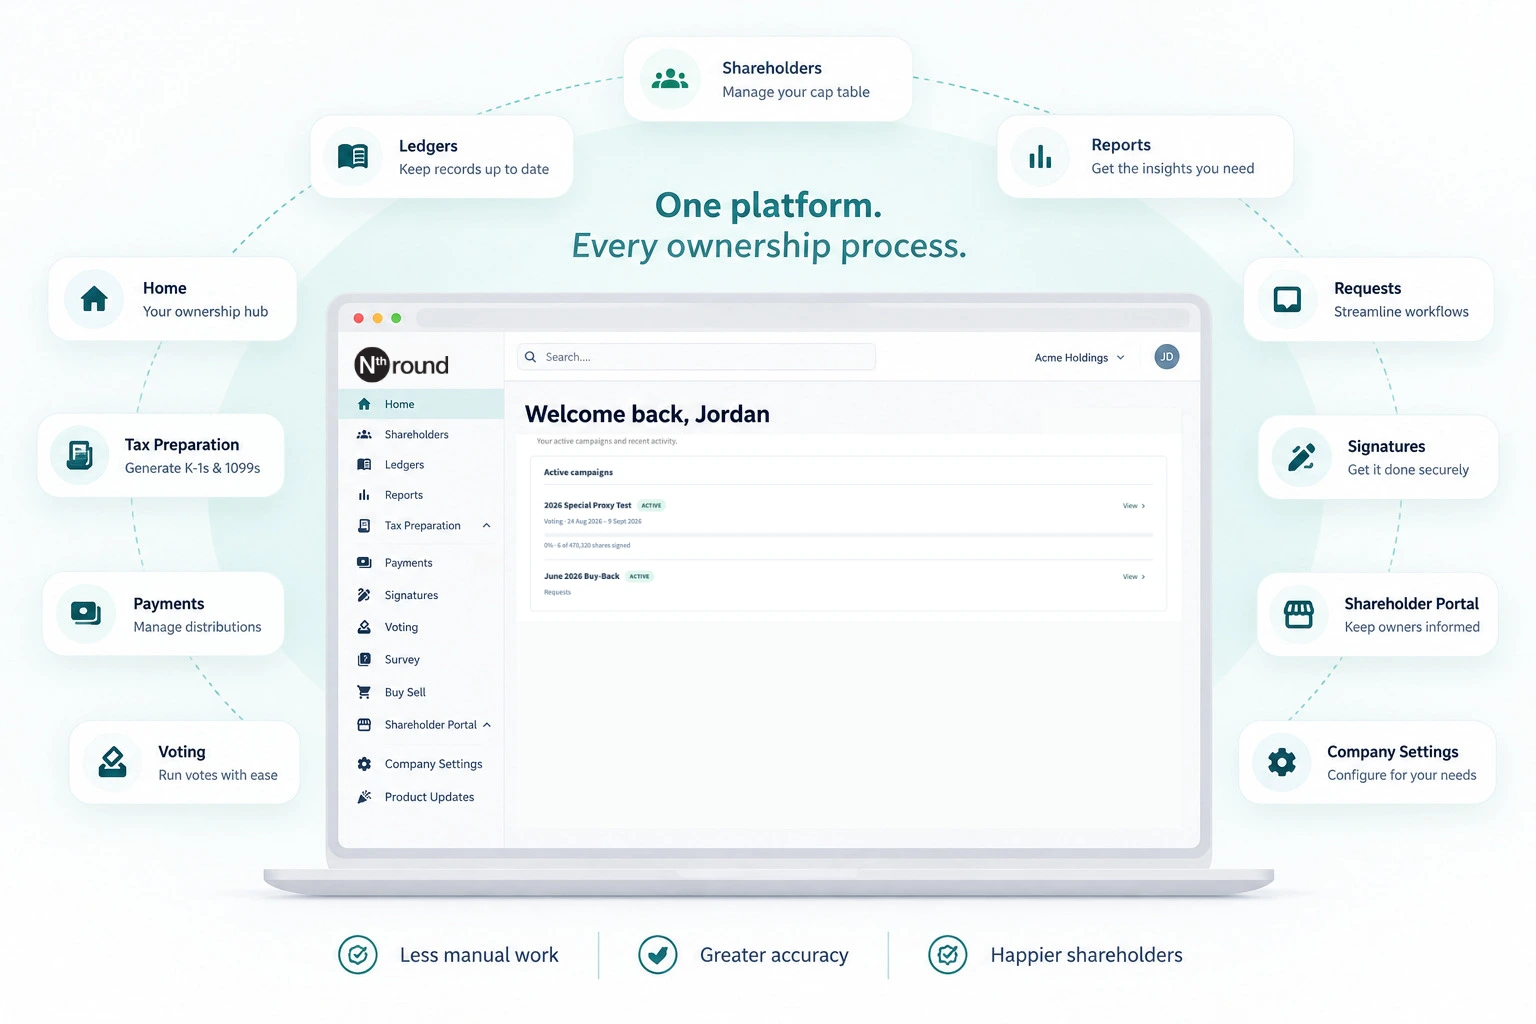Click the "Active campaigns" section title
Screen dimensions: 1536x1024
coord(578,472)
